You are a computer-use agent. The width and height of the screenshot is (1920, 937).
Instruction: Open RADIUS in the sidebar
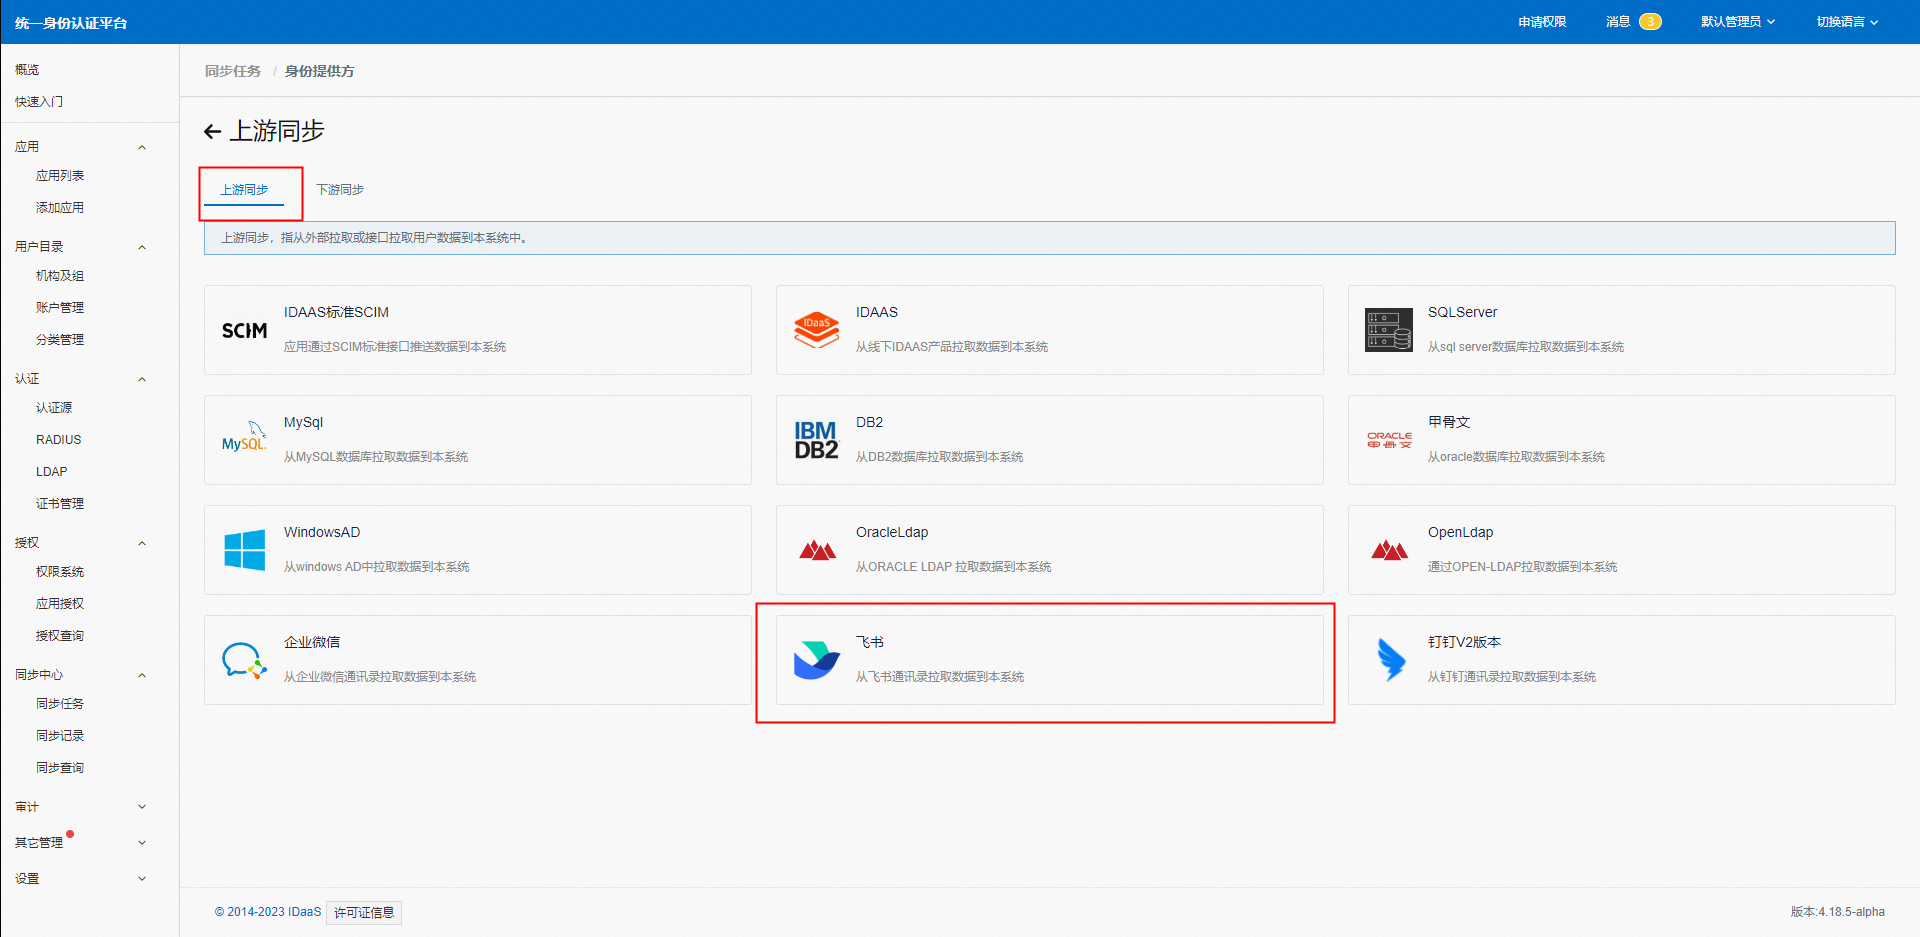pyautogui.click(x=59, y=440)
